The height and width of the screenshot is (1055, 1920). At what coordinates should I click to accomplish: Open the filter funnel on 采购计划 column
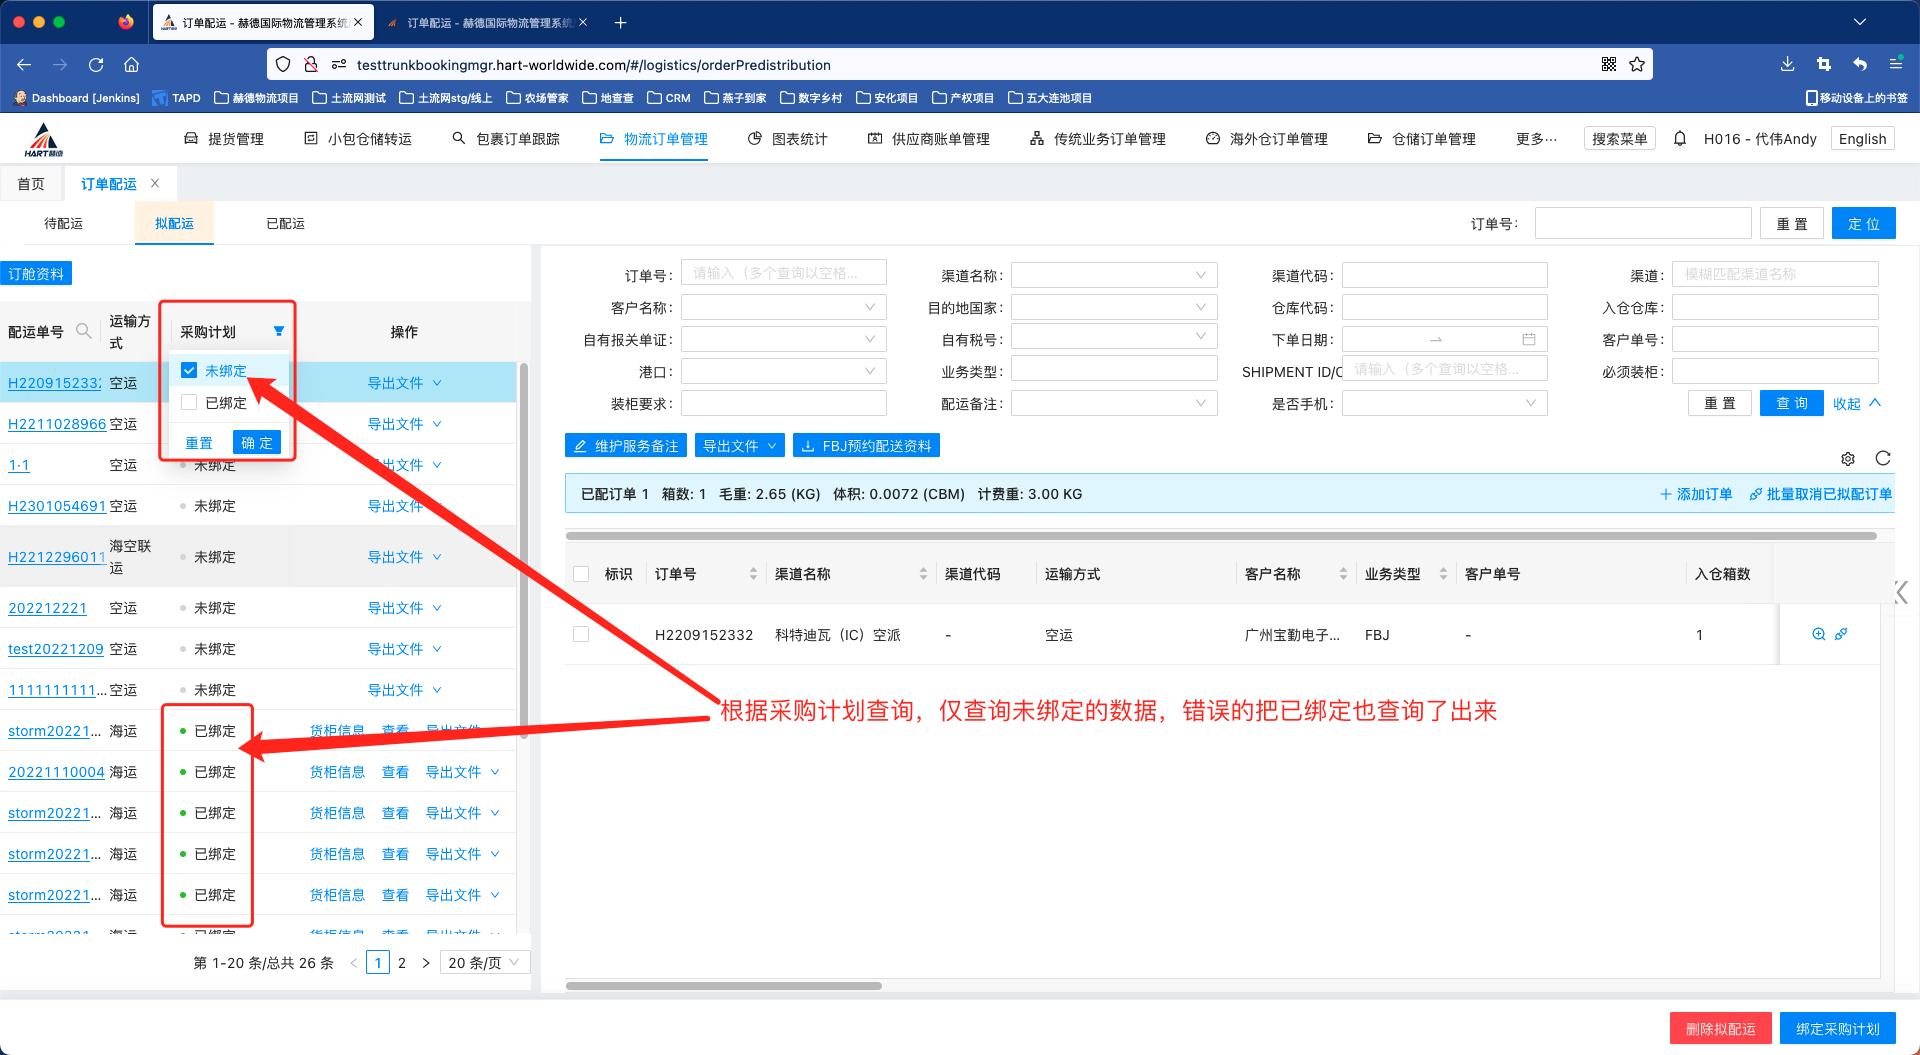pos(279,331)
